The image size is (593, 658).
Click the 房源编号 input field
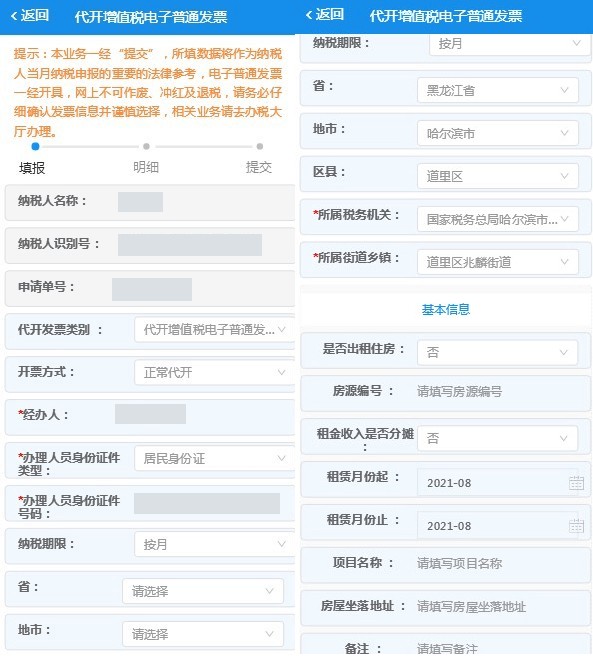point(499,392)
